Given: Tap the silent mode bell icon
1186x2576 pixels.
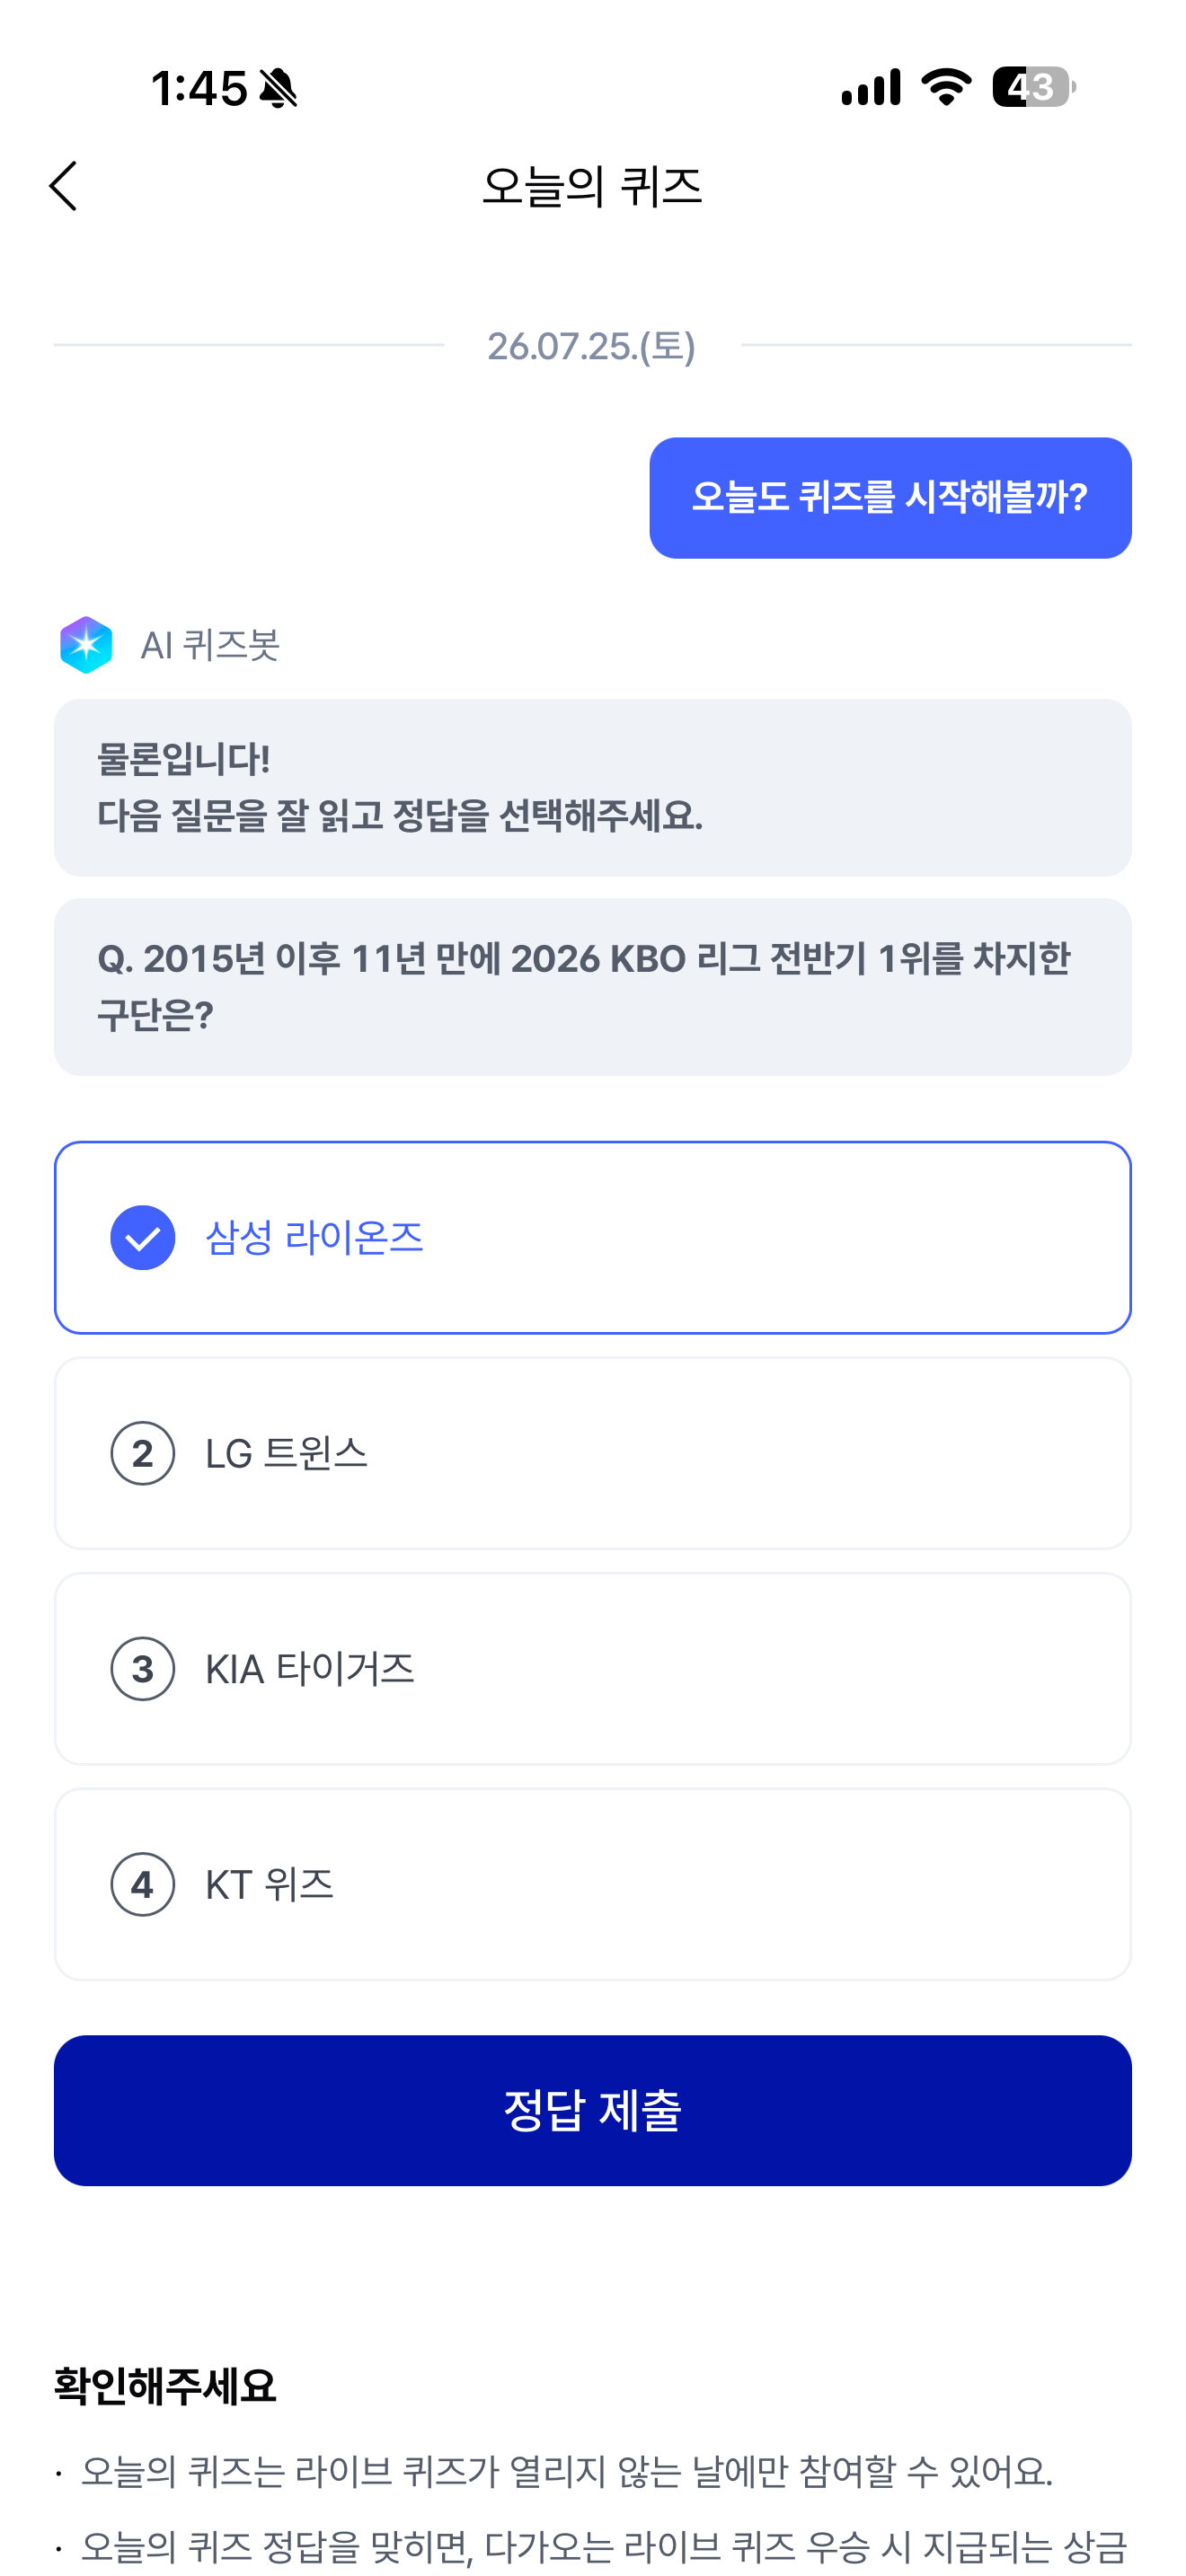Looking at the screenshot, I should [278, 88].
